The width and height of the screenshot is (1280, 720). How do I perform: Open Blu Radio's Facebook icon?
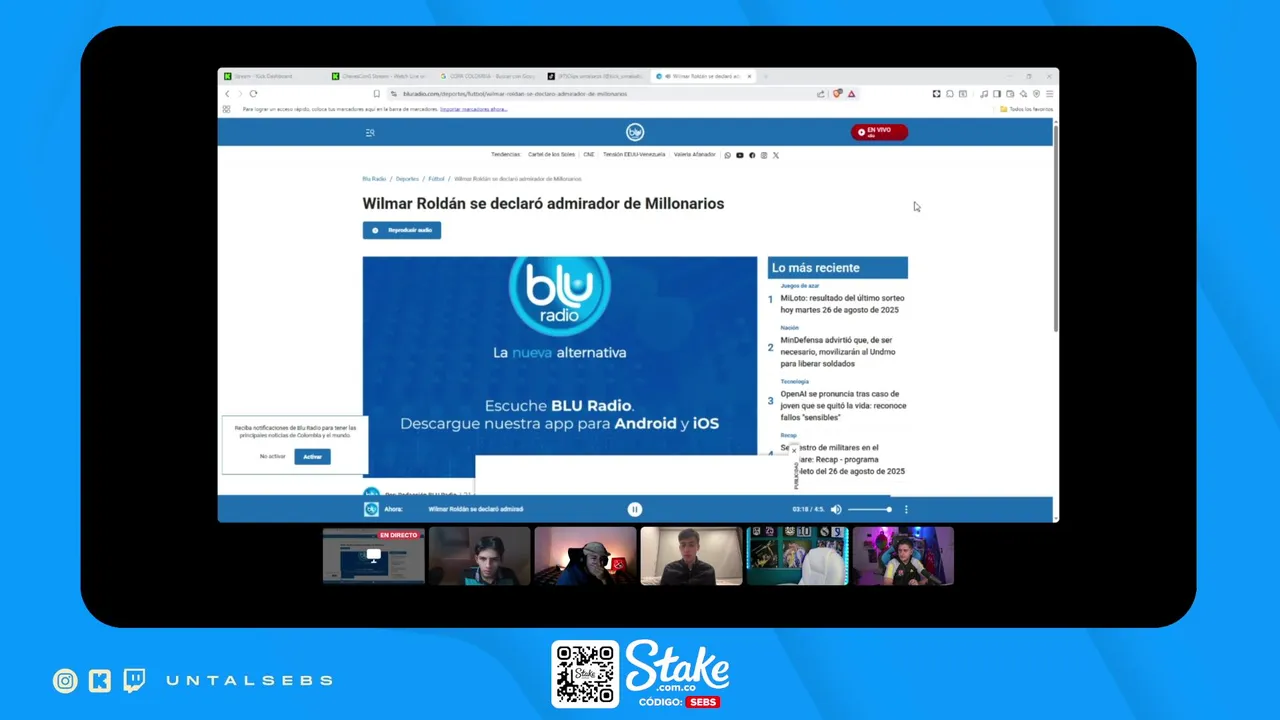pyautogui.click(x=752, y=155)
